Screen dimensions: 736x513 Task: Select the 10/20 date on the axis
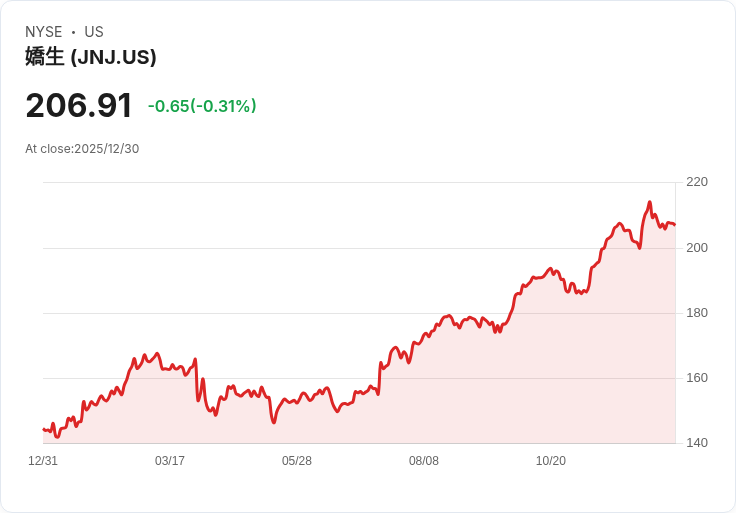click(x=551, y=461)
